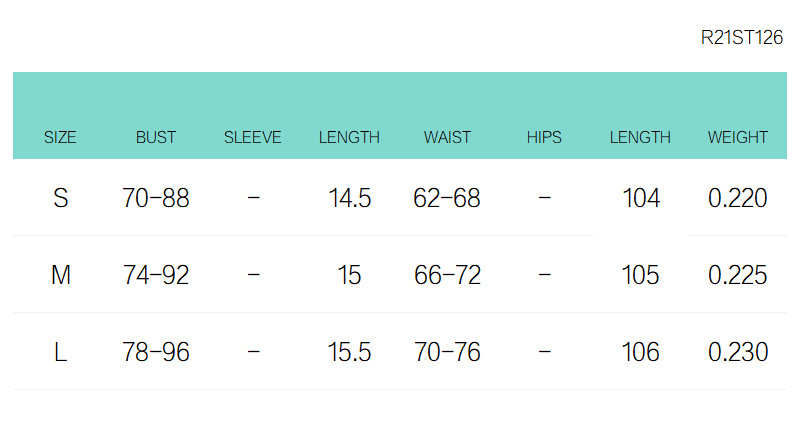Click the bust value 78-96

[155, 352]
